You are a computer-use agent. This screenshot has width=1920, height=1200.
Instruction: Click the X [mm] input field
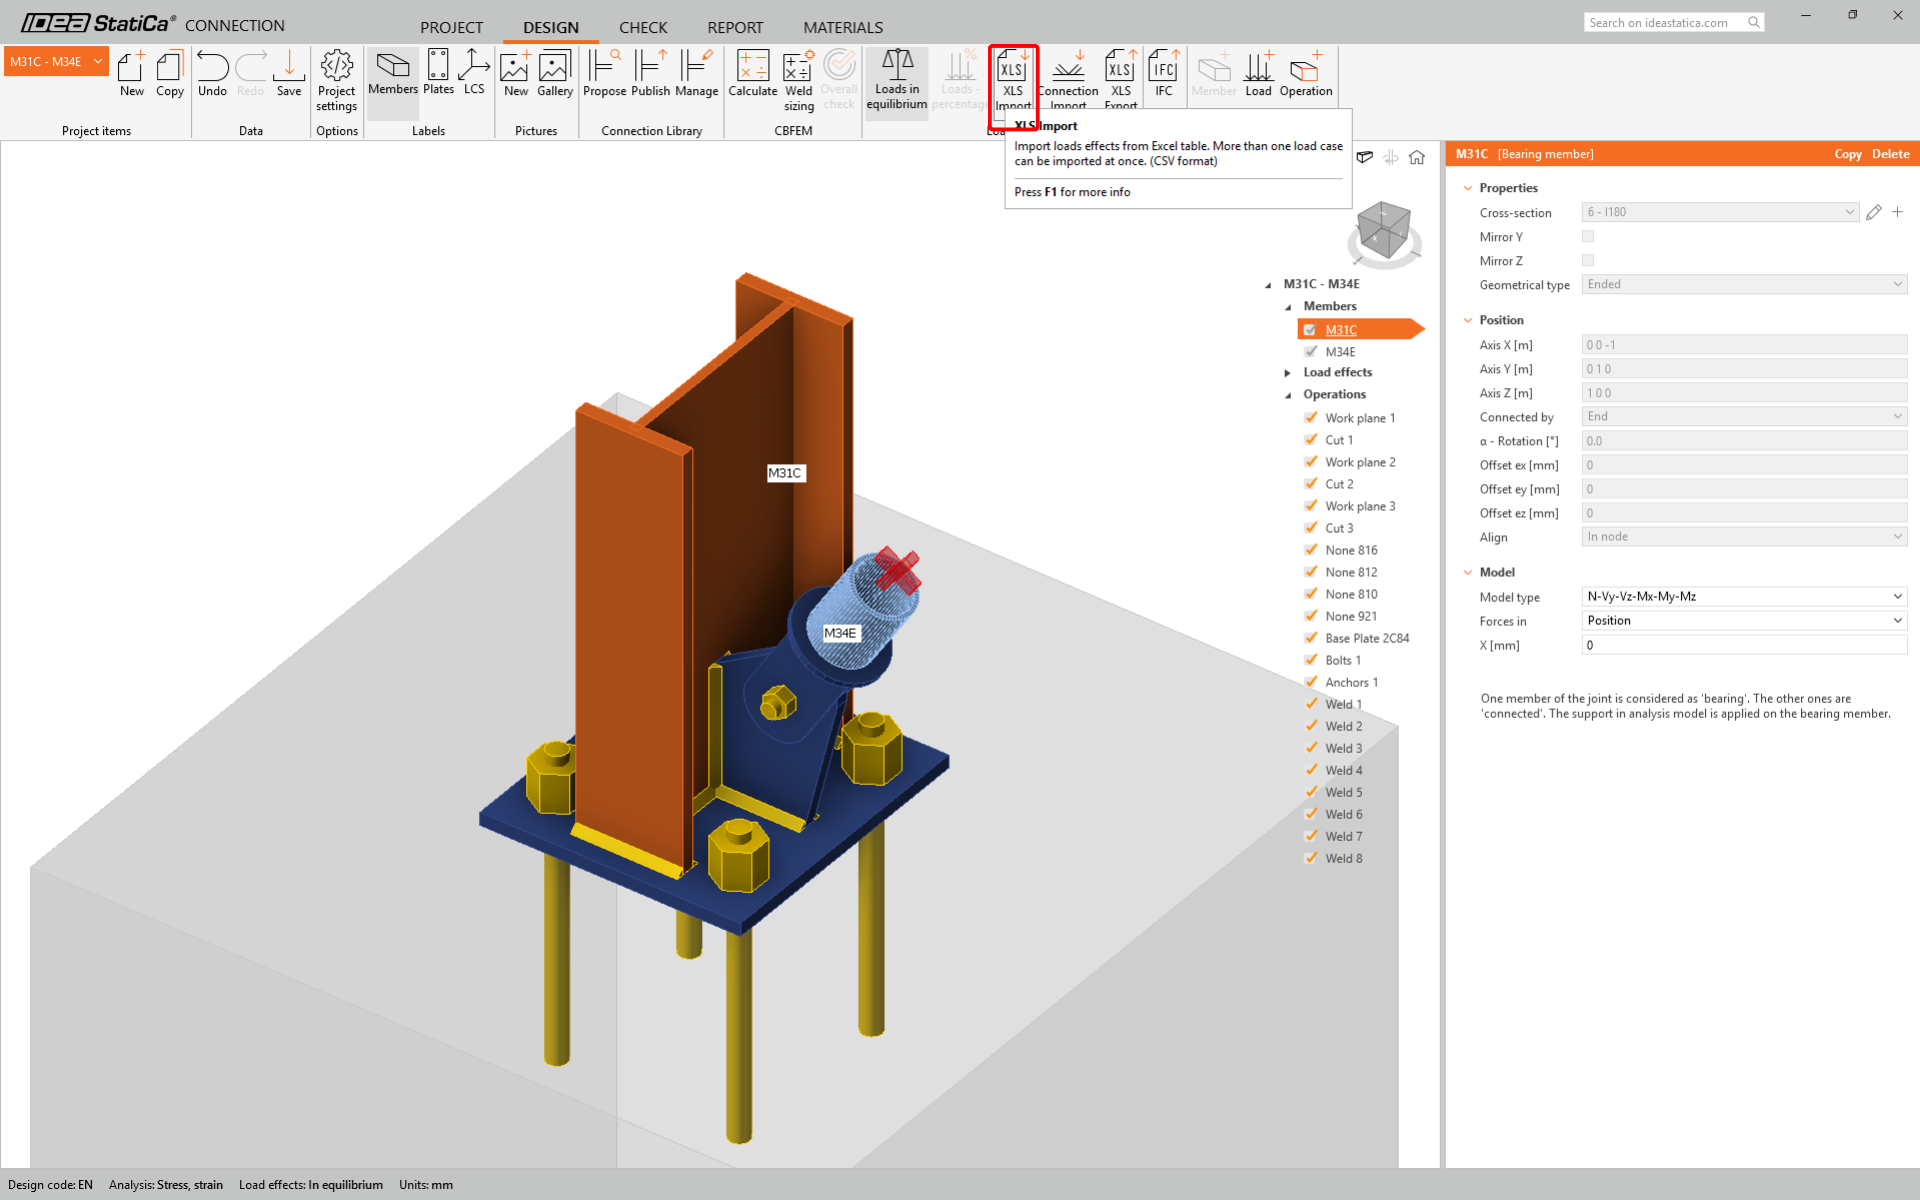click(x=1743, y=645)
